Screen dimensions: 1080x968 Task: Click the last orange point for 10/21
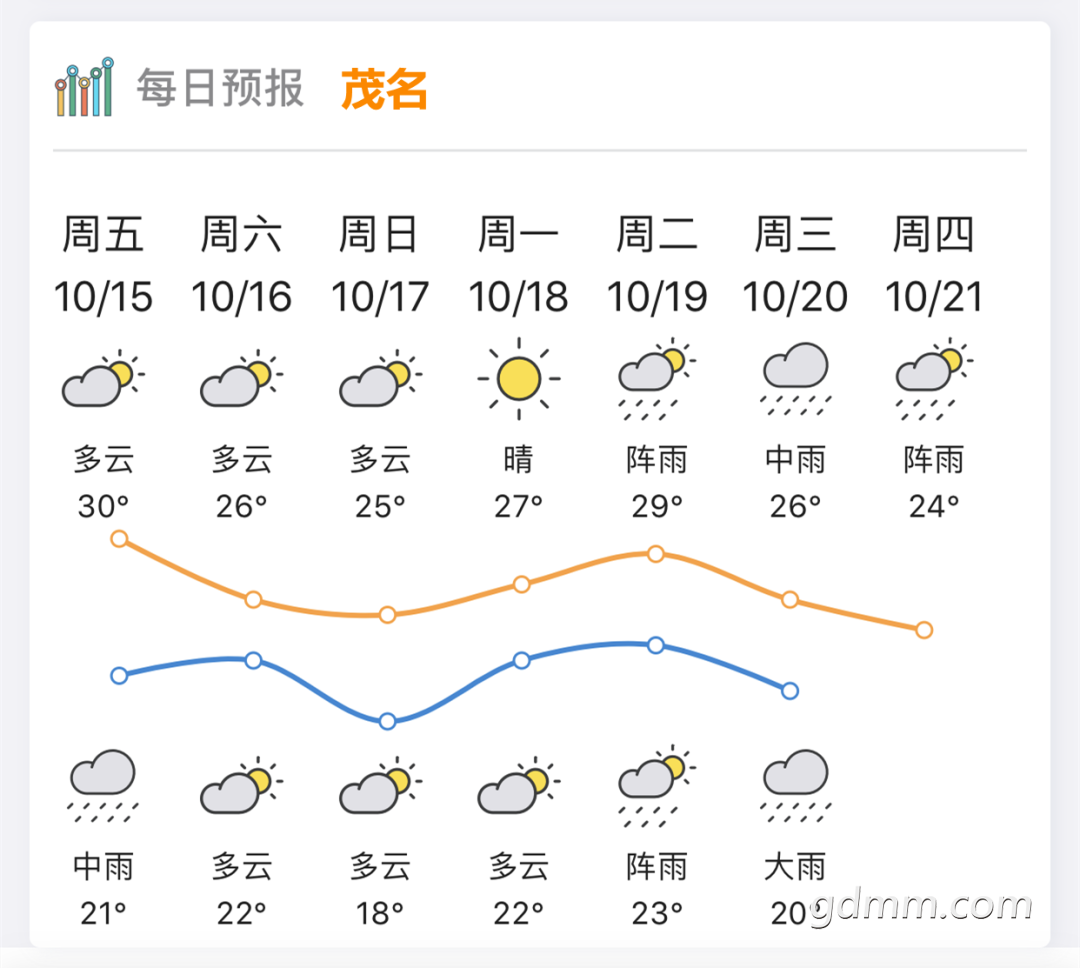click(924, 630)
